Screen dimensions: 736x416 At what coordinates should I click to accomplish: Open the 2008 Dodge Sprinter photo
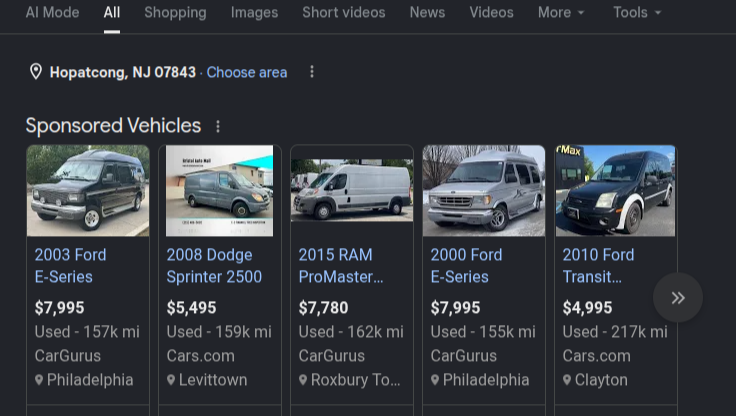click(x=220, y=191)
